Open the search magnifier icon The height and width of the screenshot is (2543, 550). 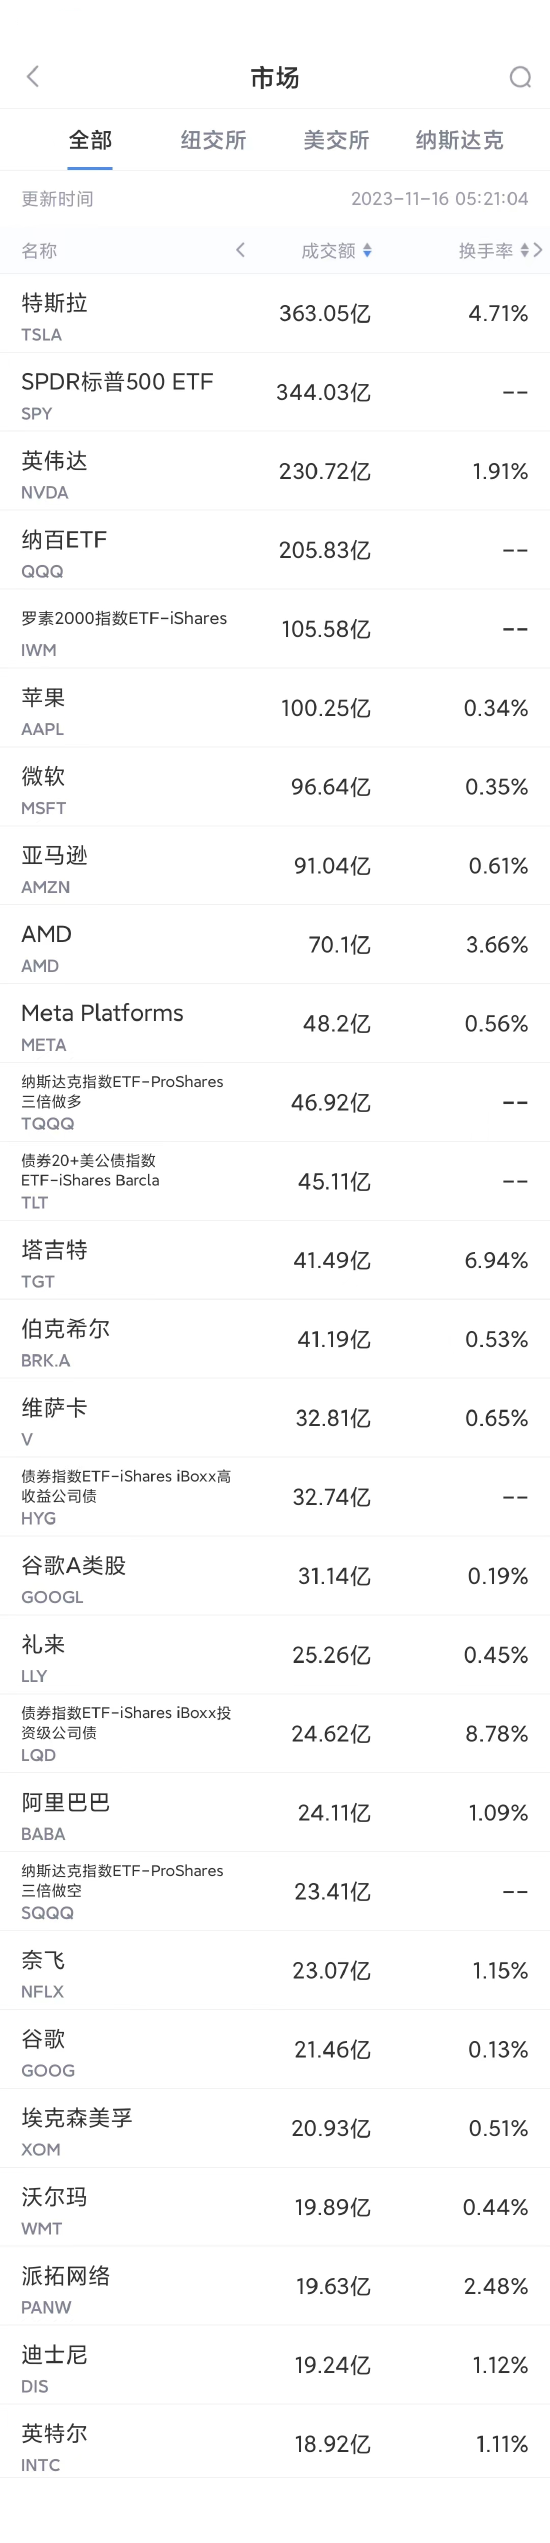pos(520,77)
